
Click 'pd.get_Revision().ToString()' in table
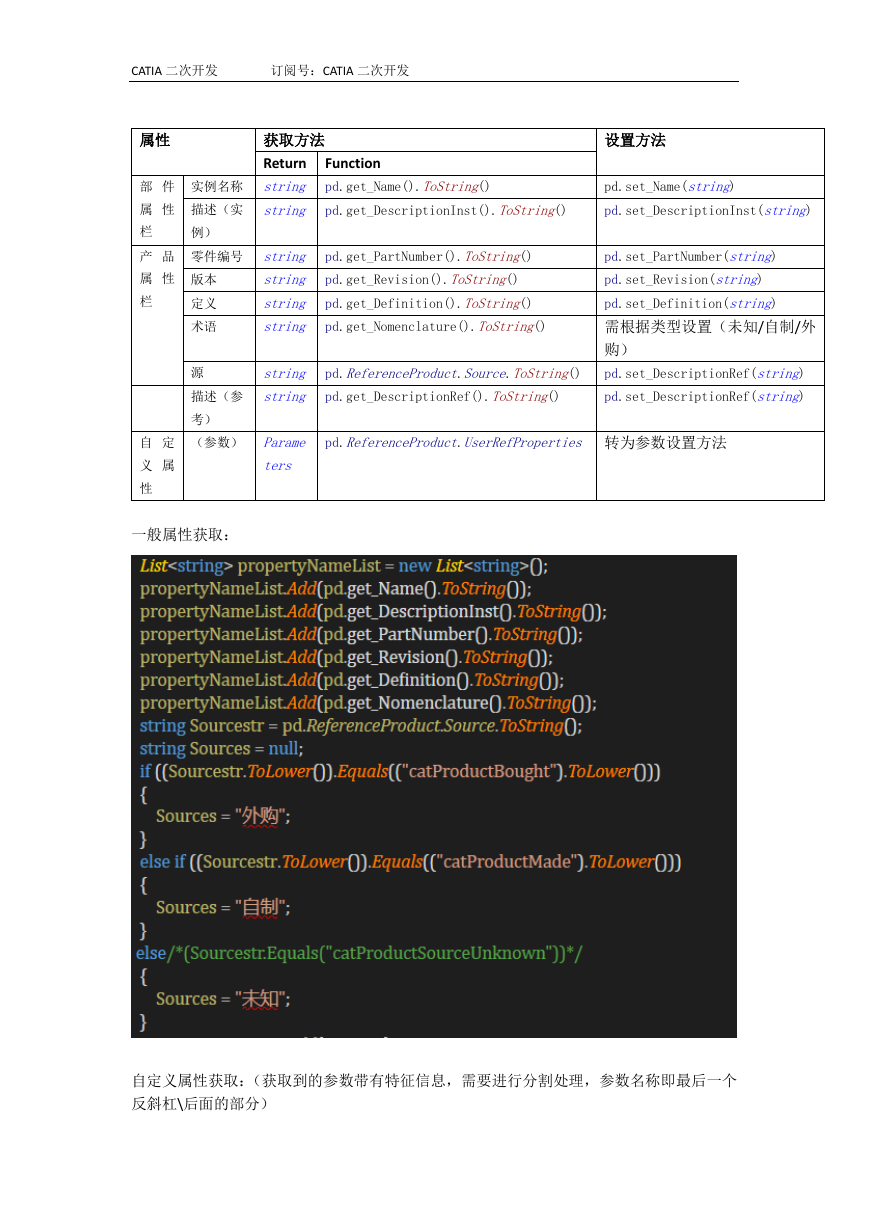click(422, 280)
